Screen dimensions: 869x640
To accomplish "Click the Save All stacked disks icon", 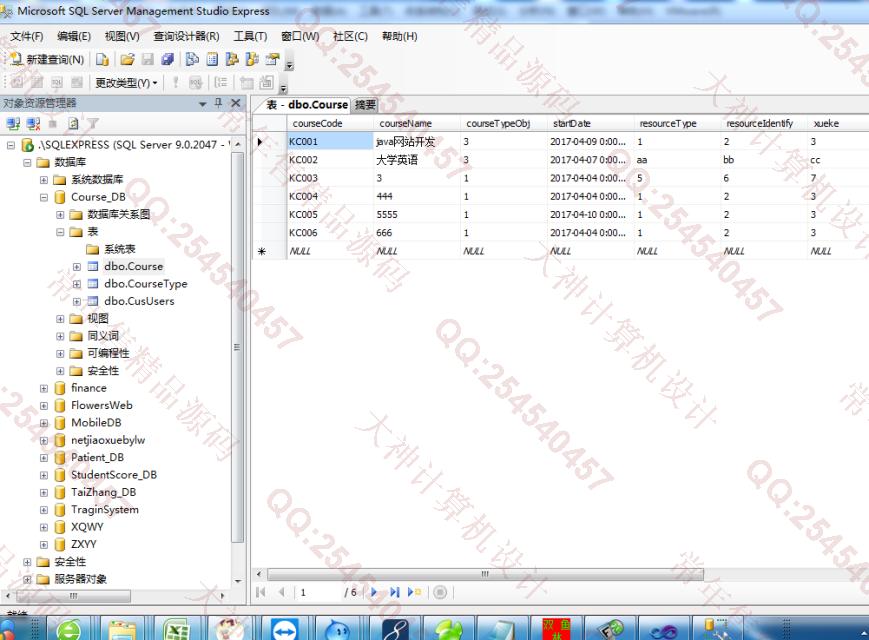I will (x=167, y=59).
